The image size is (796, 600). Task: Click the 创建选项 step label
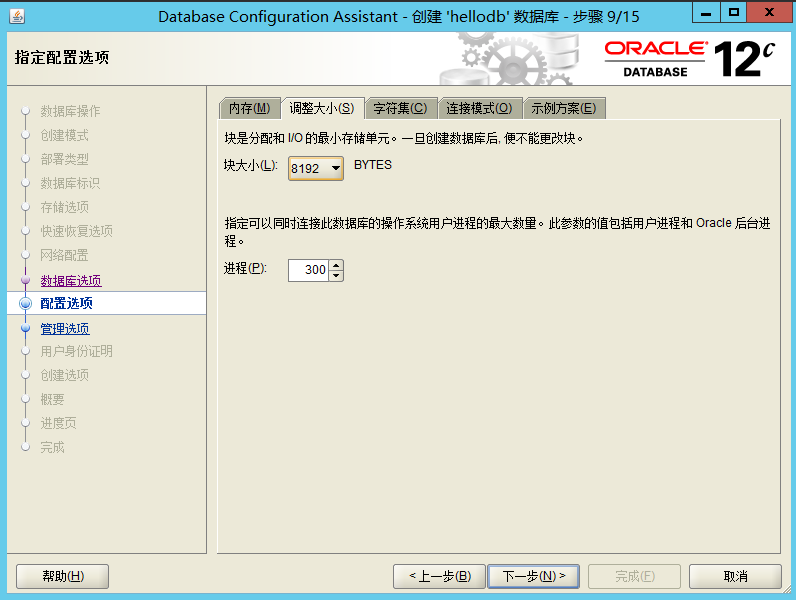64,375
